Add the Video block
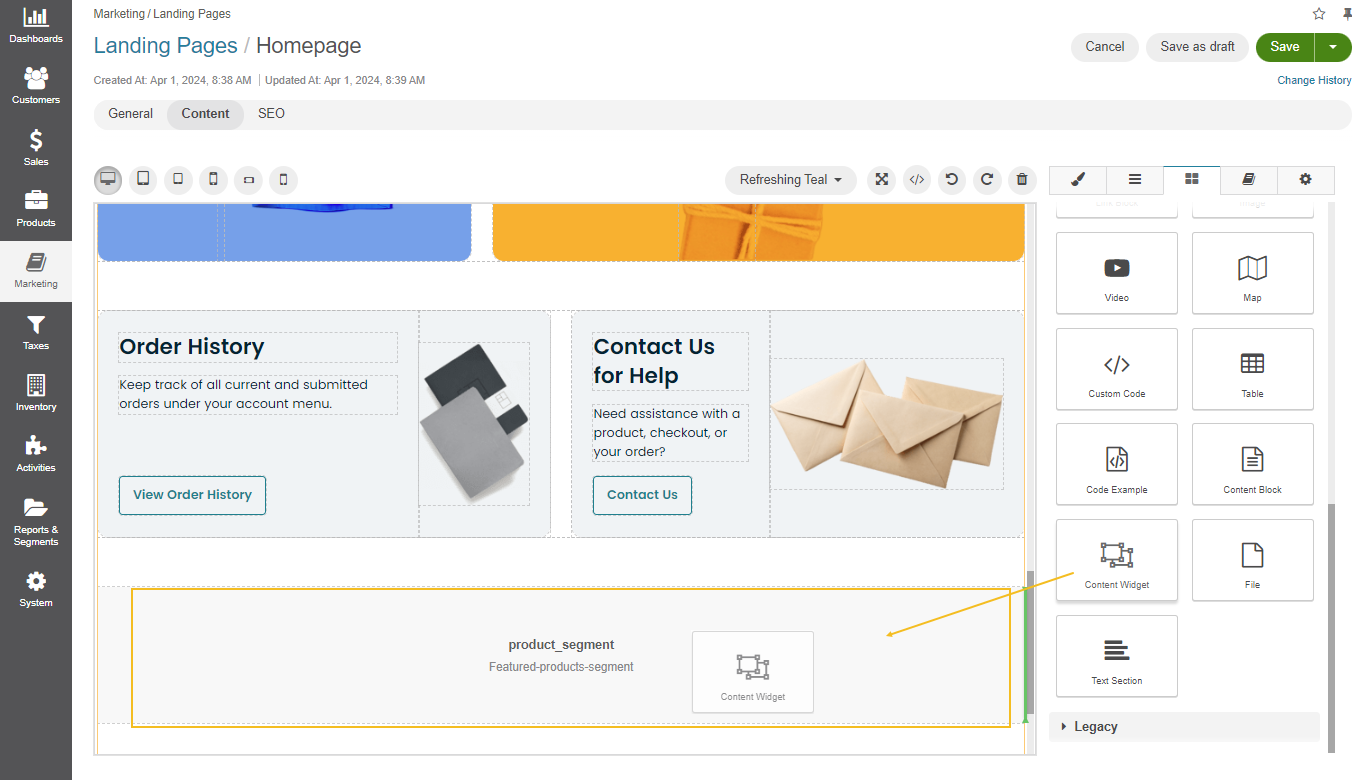This screenshot has width=1352, height=780. [1117, 274]
